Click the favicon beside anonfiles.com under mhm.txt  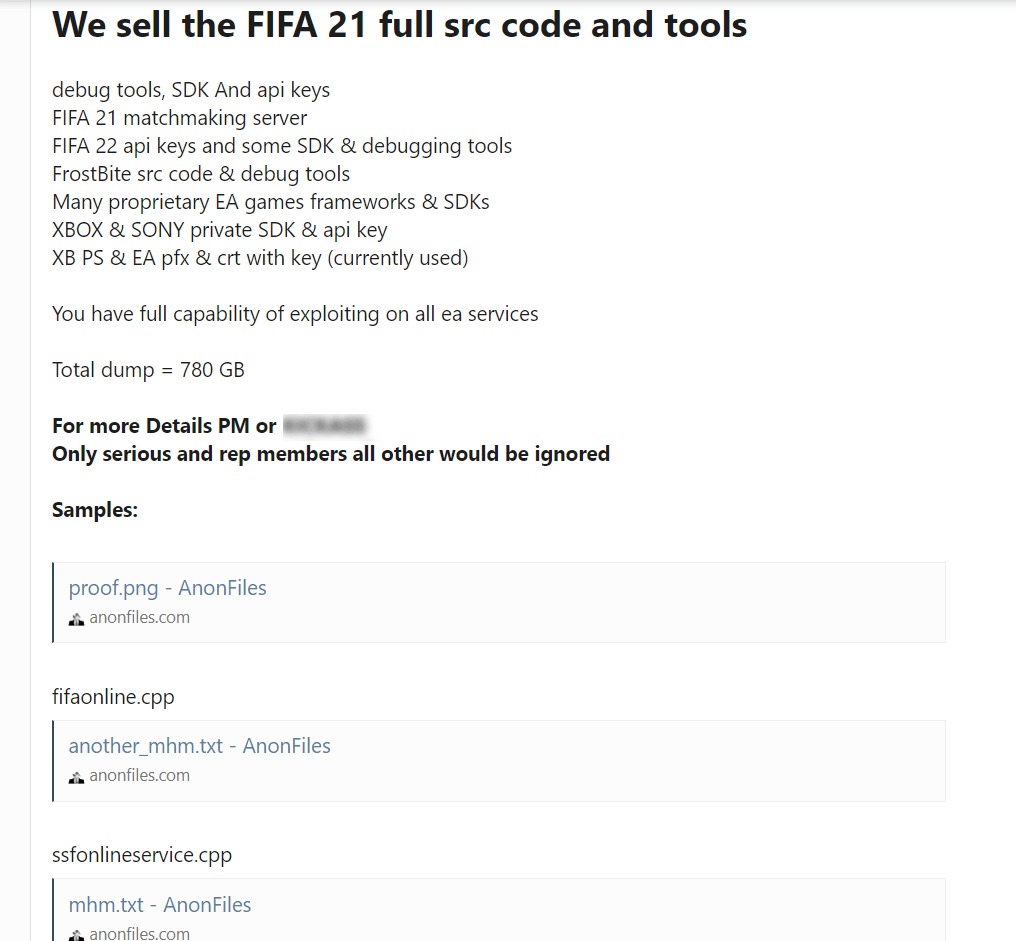tap(77, 933)
